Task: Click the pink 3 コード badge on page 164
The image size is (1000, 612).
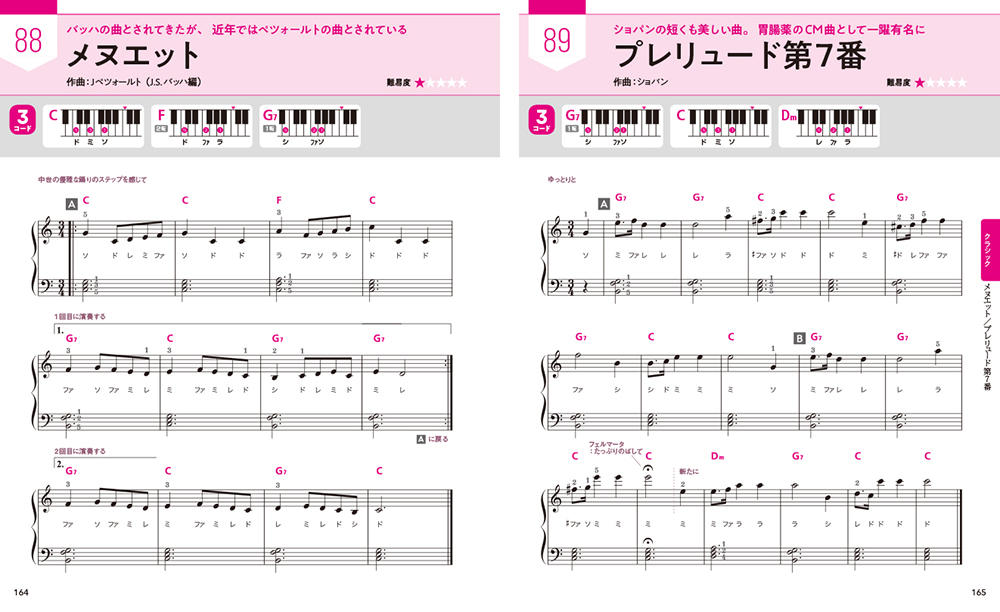Action: point(23,120)
